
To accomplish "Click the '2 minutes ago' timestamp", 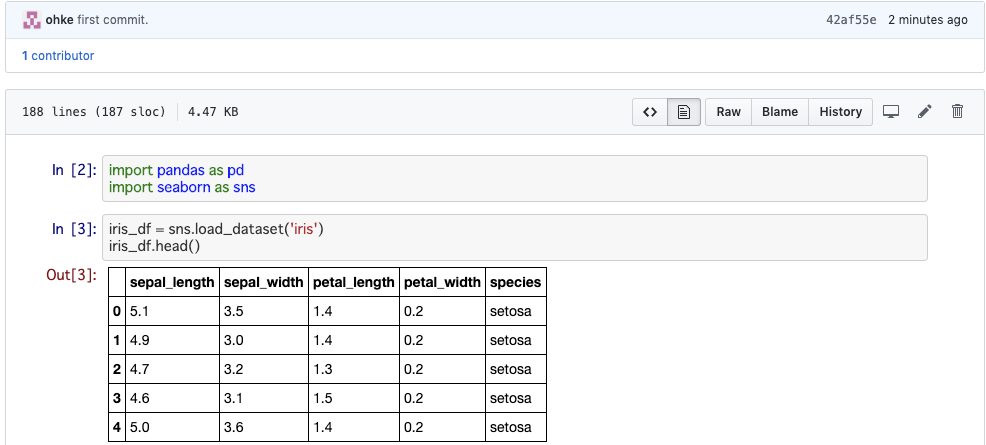I will pos(928,20).
